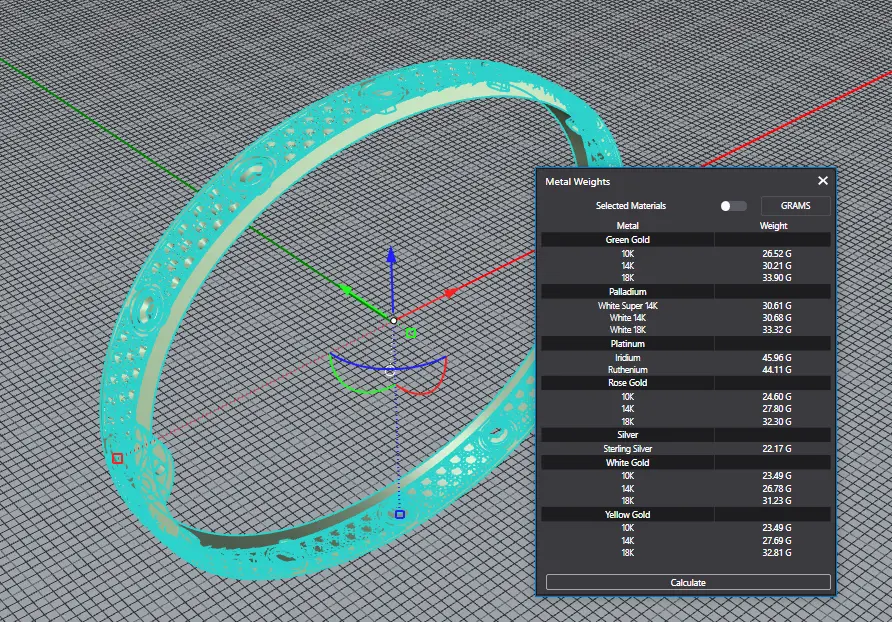Click the 32.81 G weight value
Screen dimensions: 892x622
click(777, 553)
